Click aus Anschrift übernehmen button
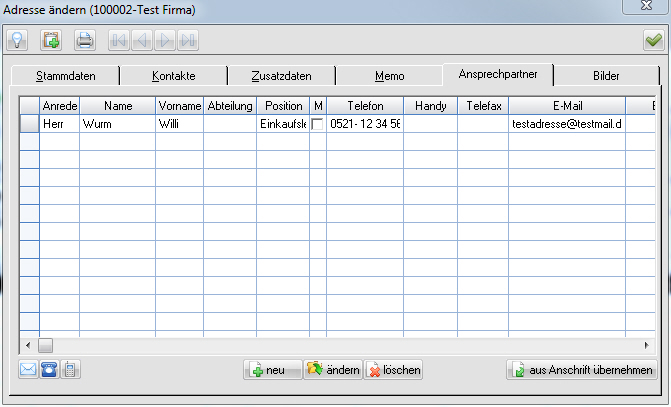The width and height of the screenshot is (671, 407). click(x=582, y=370)
